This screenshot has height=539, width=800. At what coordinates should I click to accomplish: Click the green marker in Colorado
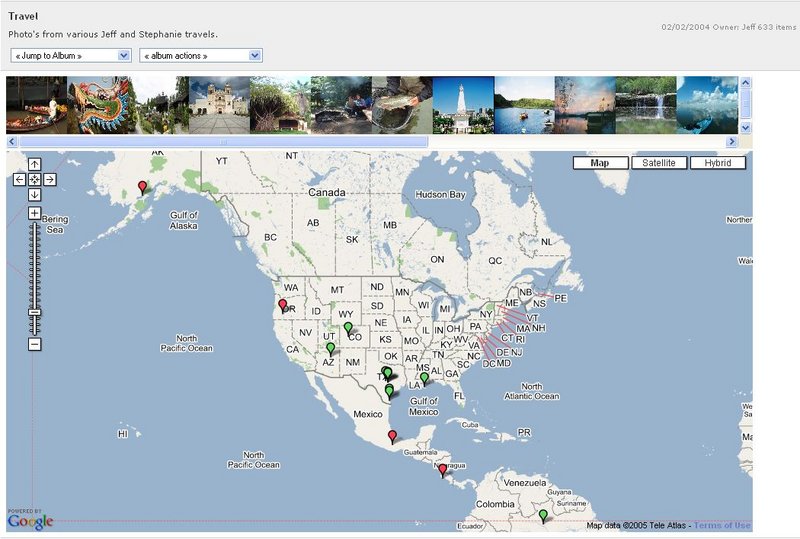coord(348,327)
